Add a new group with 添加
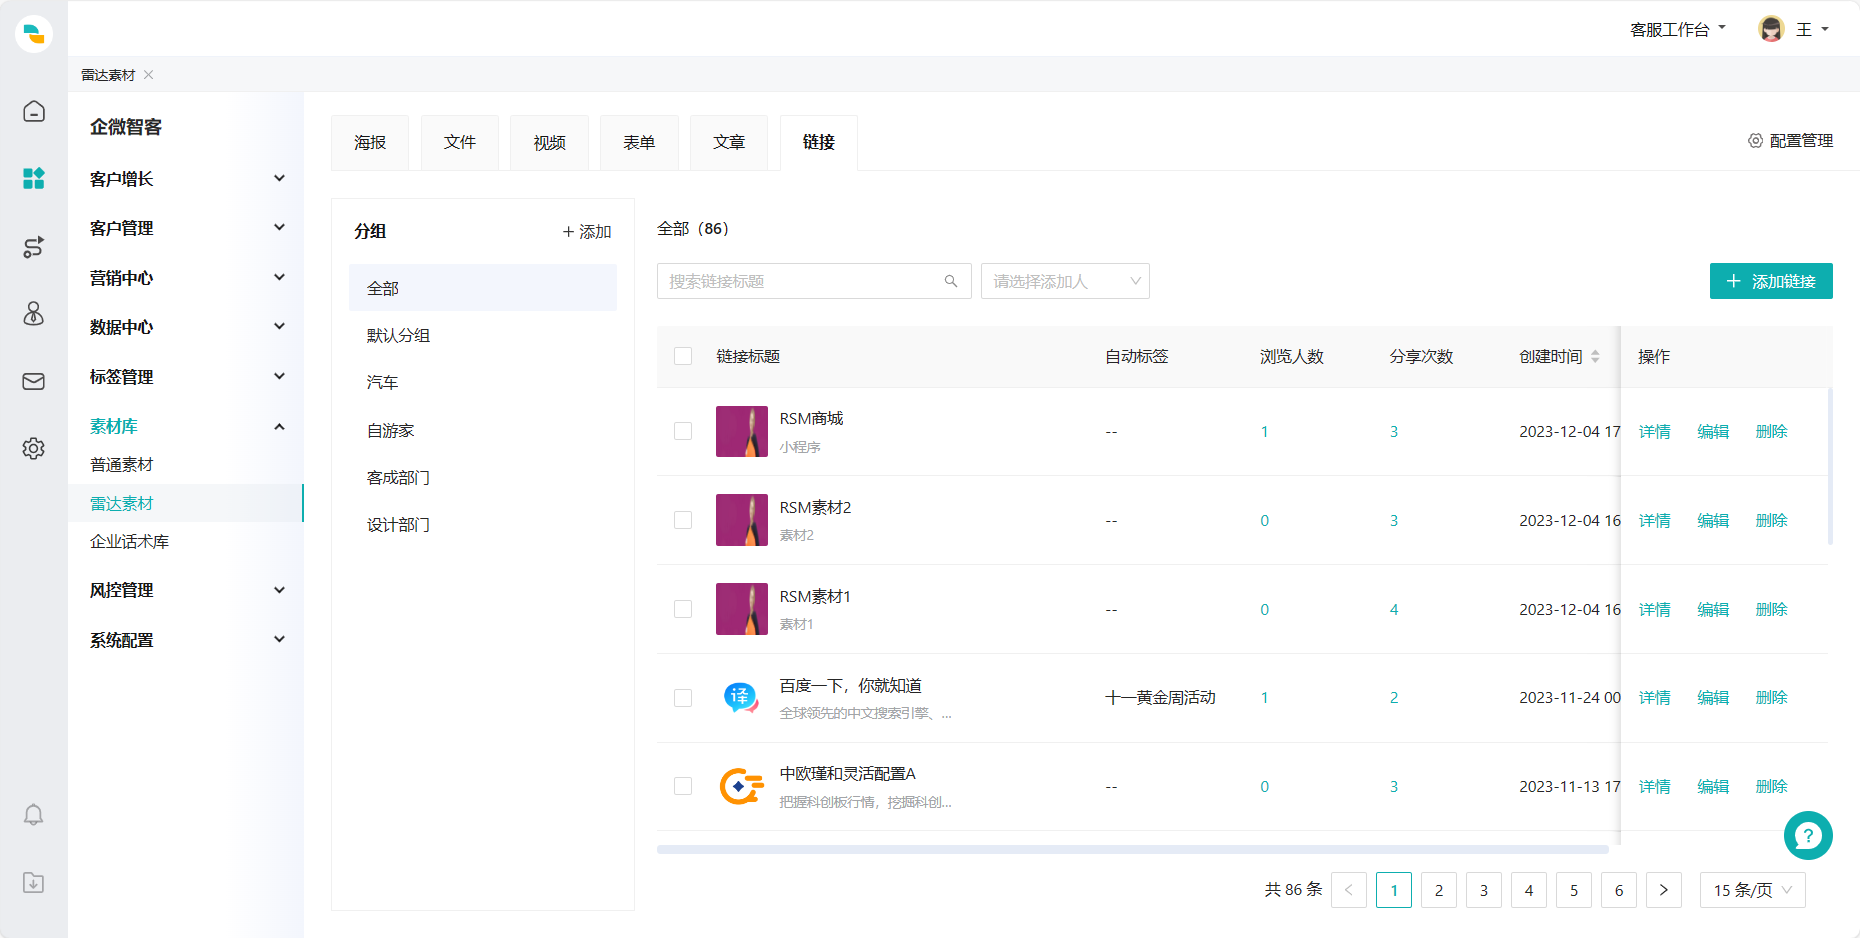The width and height of the screenshot is (1860, 938). pyautogui.click(x=587, y=231)
